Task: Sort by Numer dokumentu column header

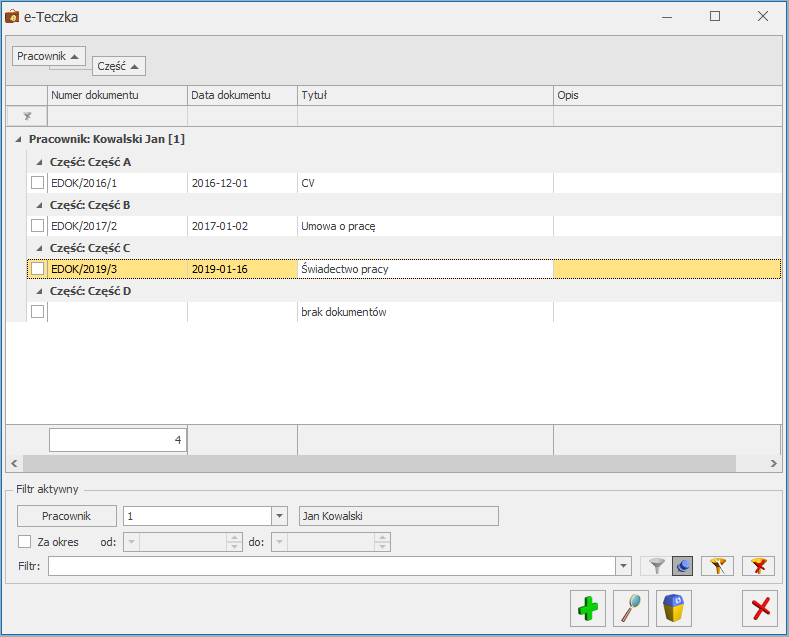Action: [117, 95]
